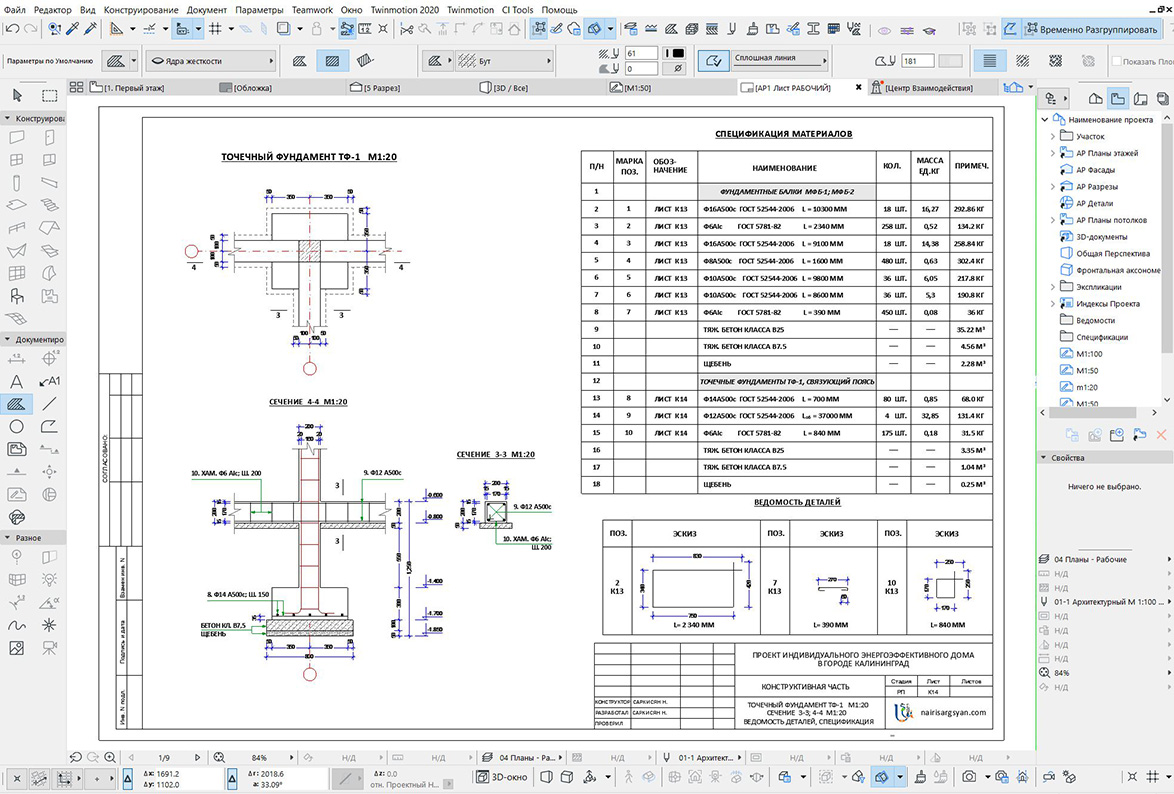The width and height of the screenshot is (1174, 794).
Task: Open the Twinmotion 2020 menu
Action: [x=404, y=10]
